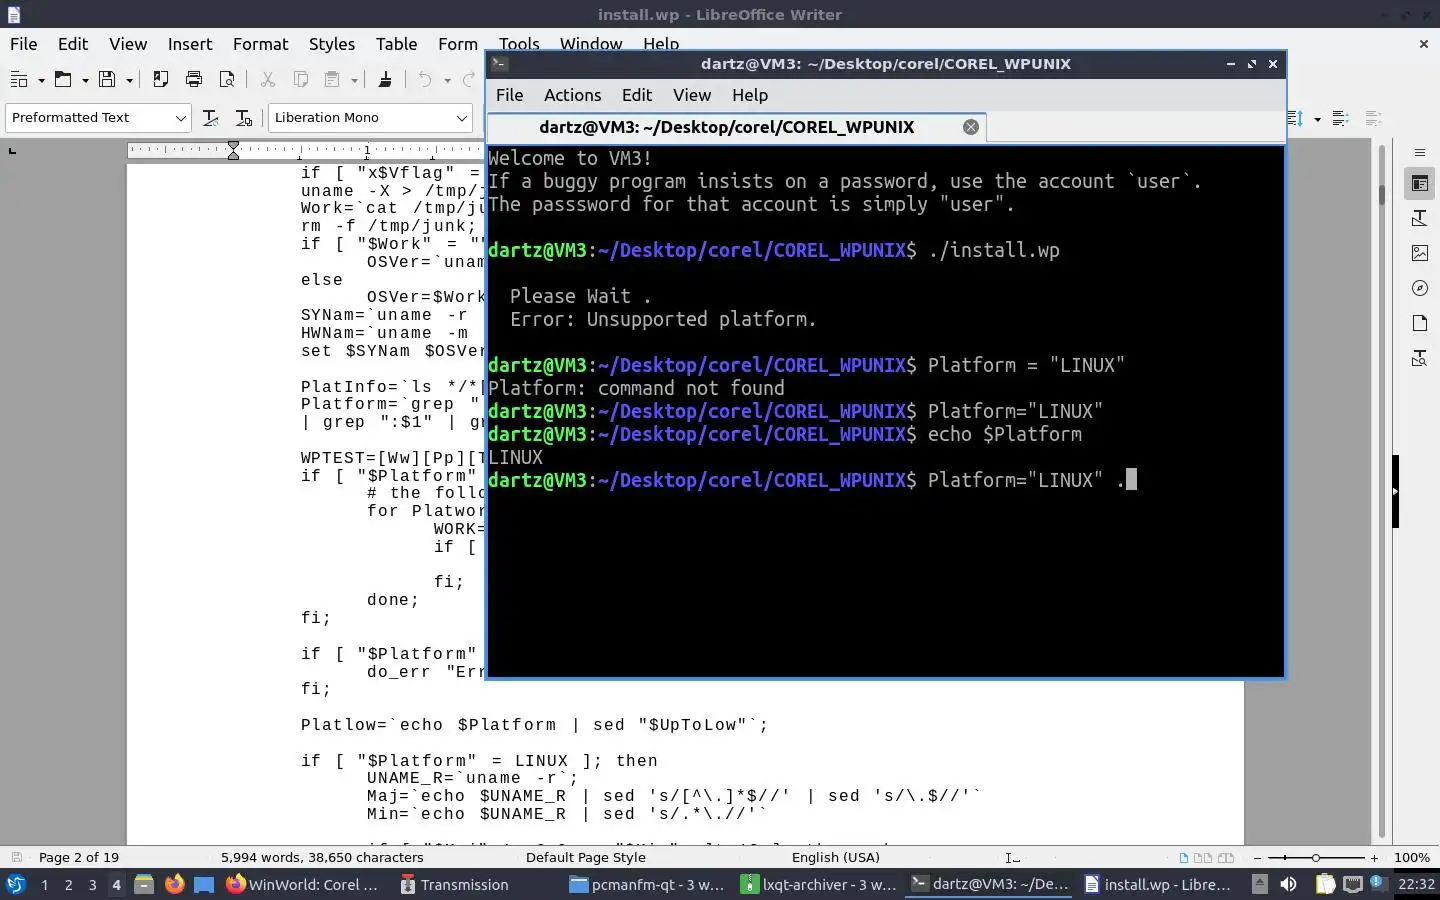Switch to virtual desktop 2
Screen dimensions: 1440x900
point(68,884)
